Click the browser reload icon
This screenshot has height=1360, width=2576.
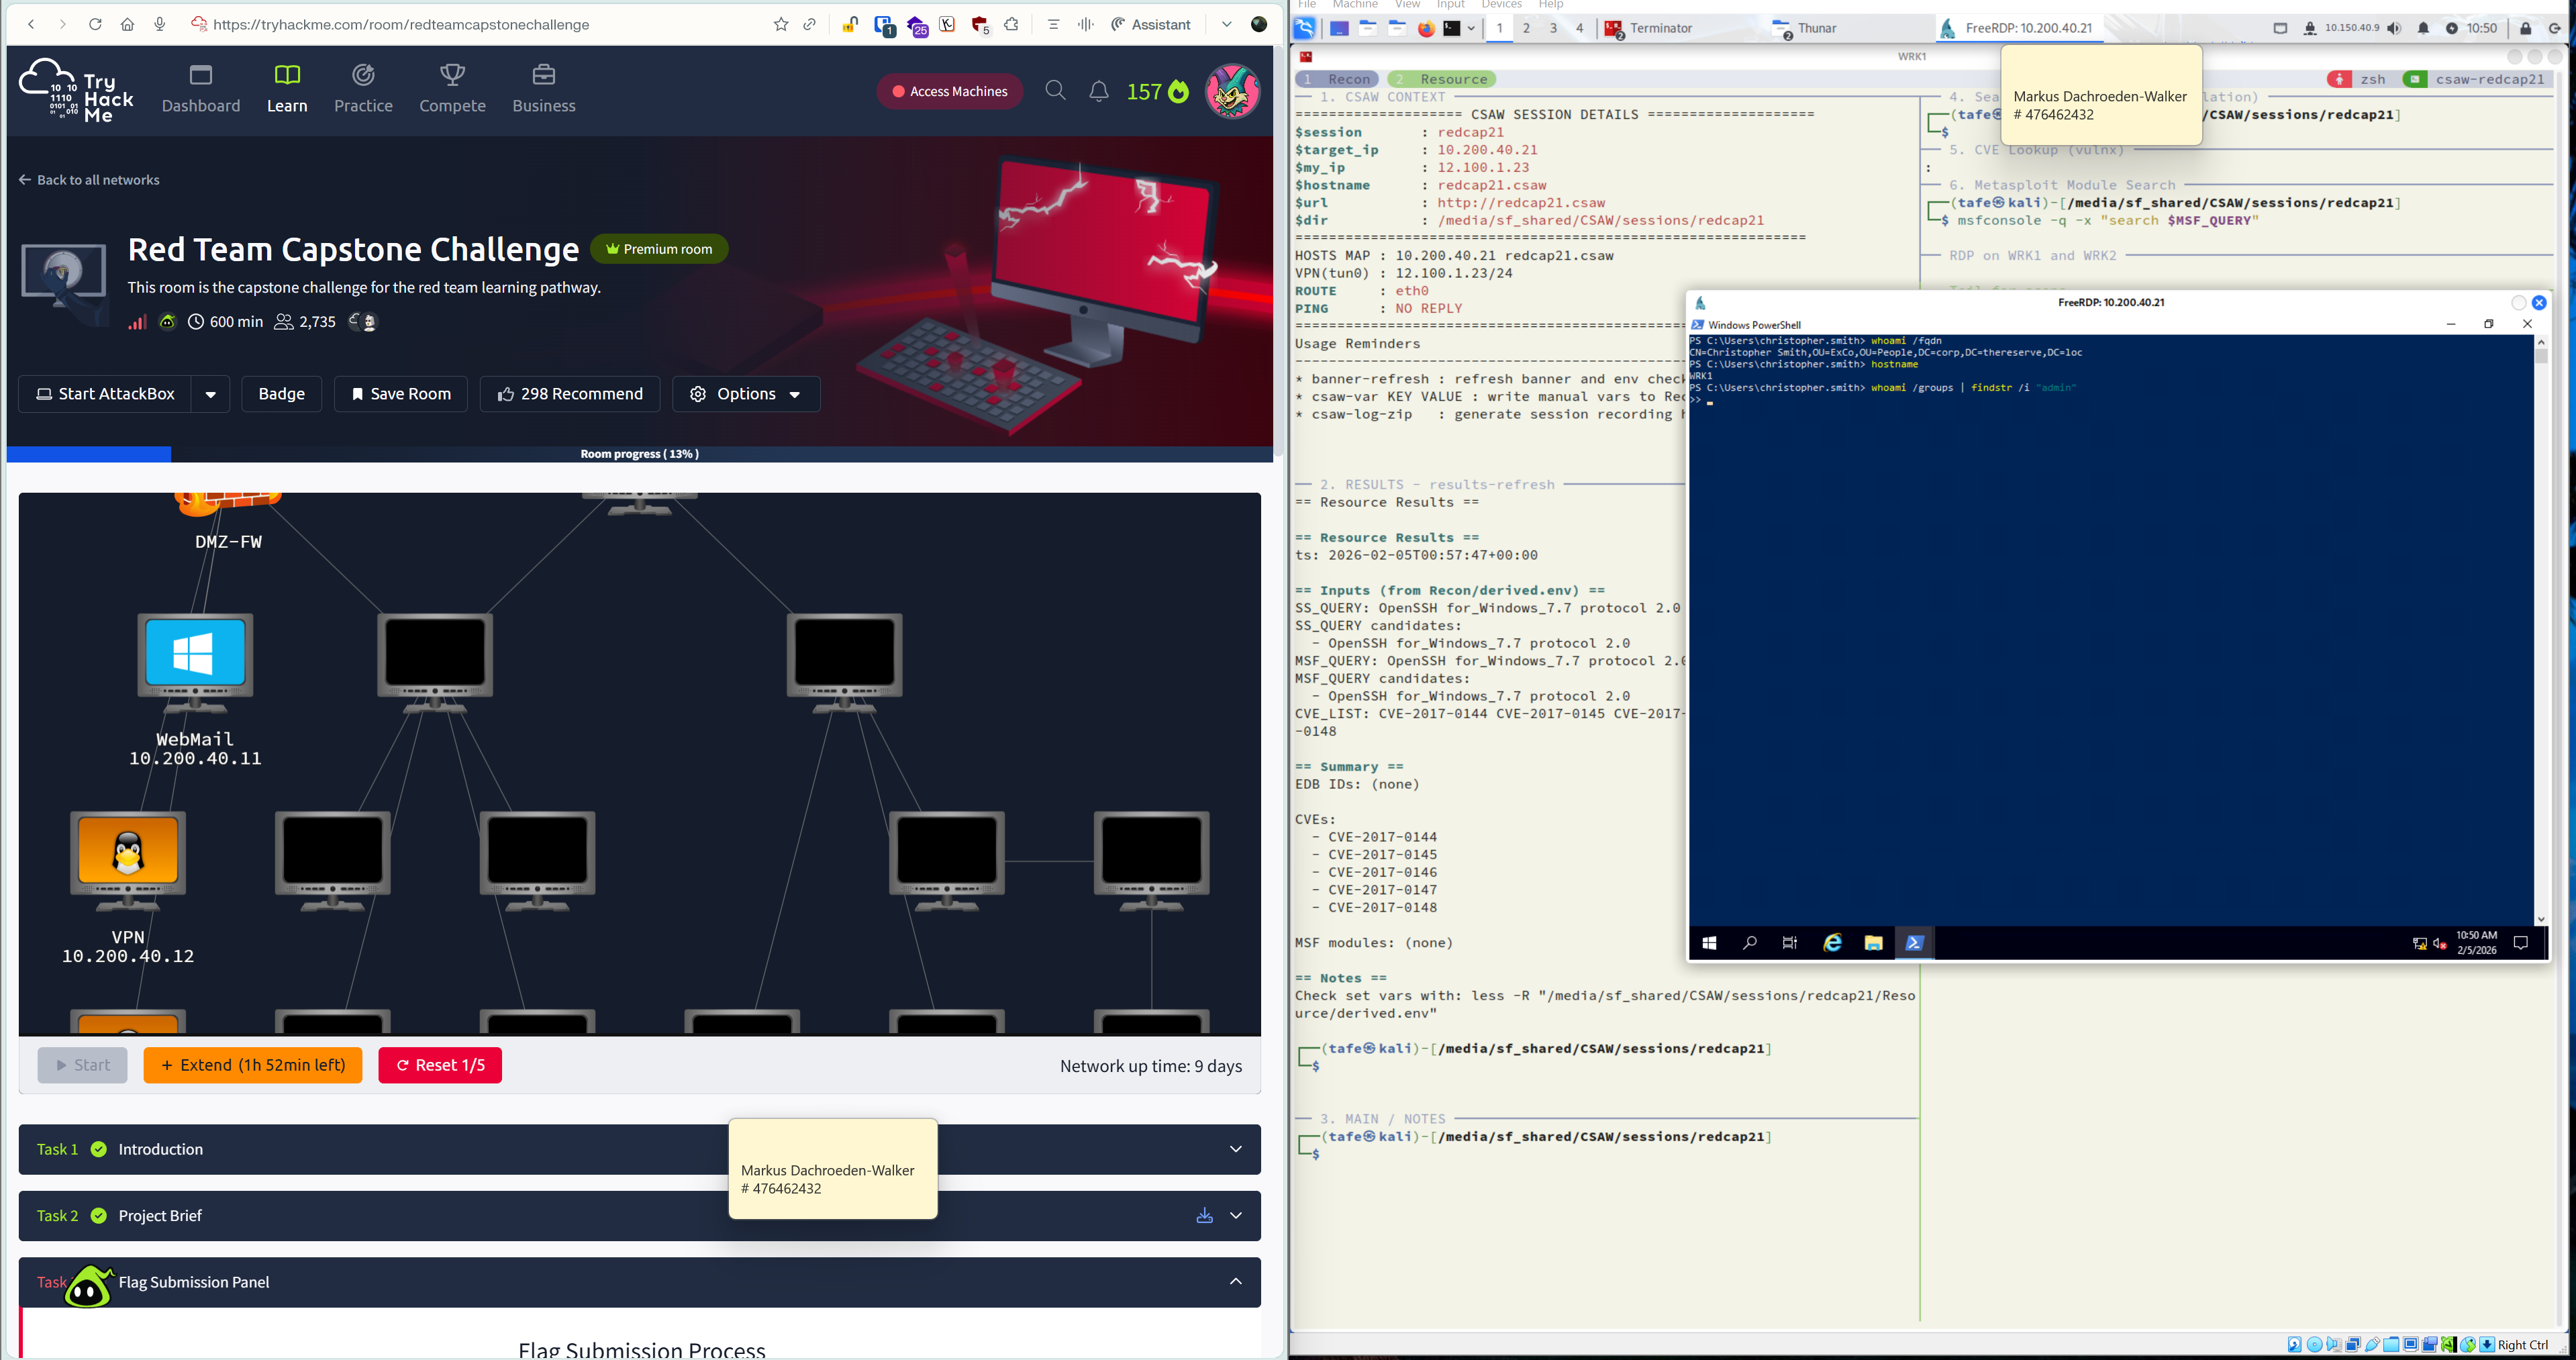(x=95, y=25)
